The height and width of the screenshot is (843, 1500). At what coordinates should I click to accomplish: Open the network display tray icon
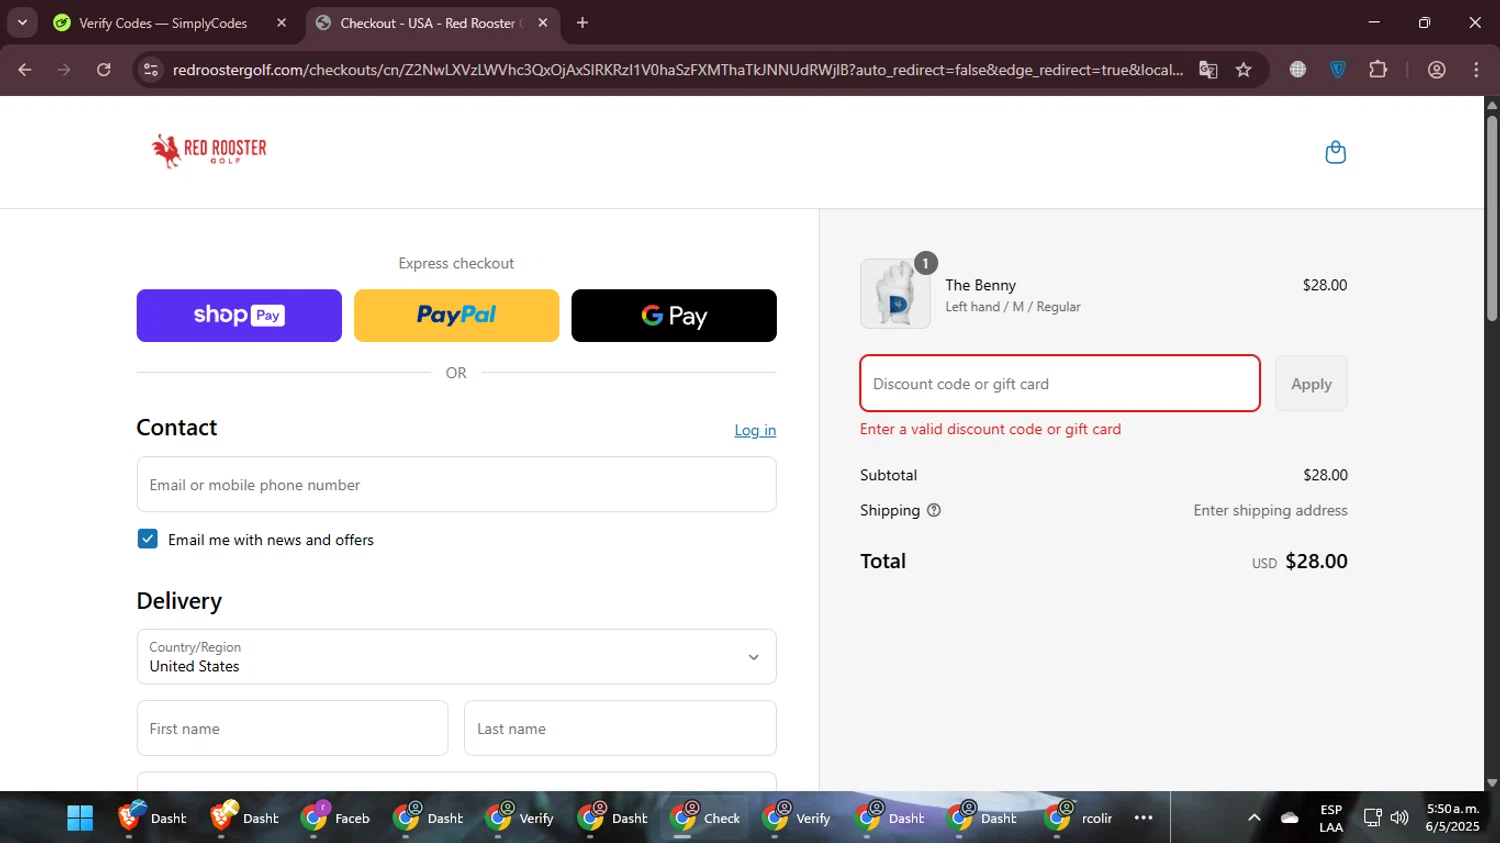point(1372,818)
